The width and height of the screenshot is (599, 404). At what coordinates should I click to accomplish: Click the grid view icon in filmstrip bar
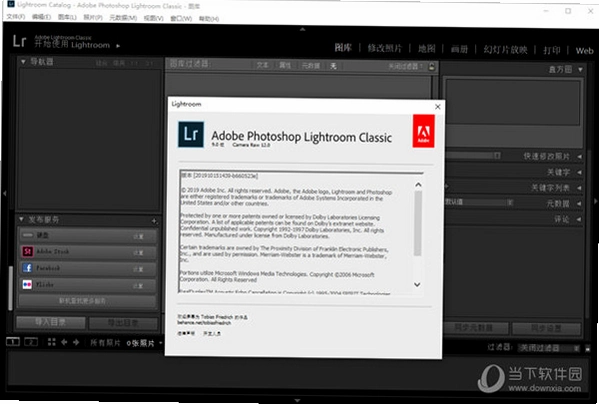52,342
